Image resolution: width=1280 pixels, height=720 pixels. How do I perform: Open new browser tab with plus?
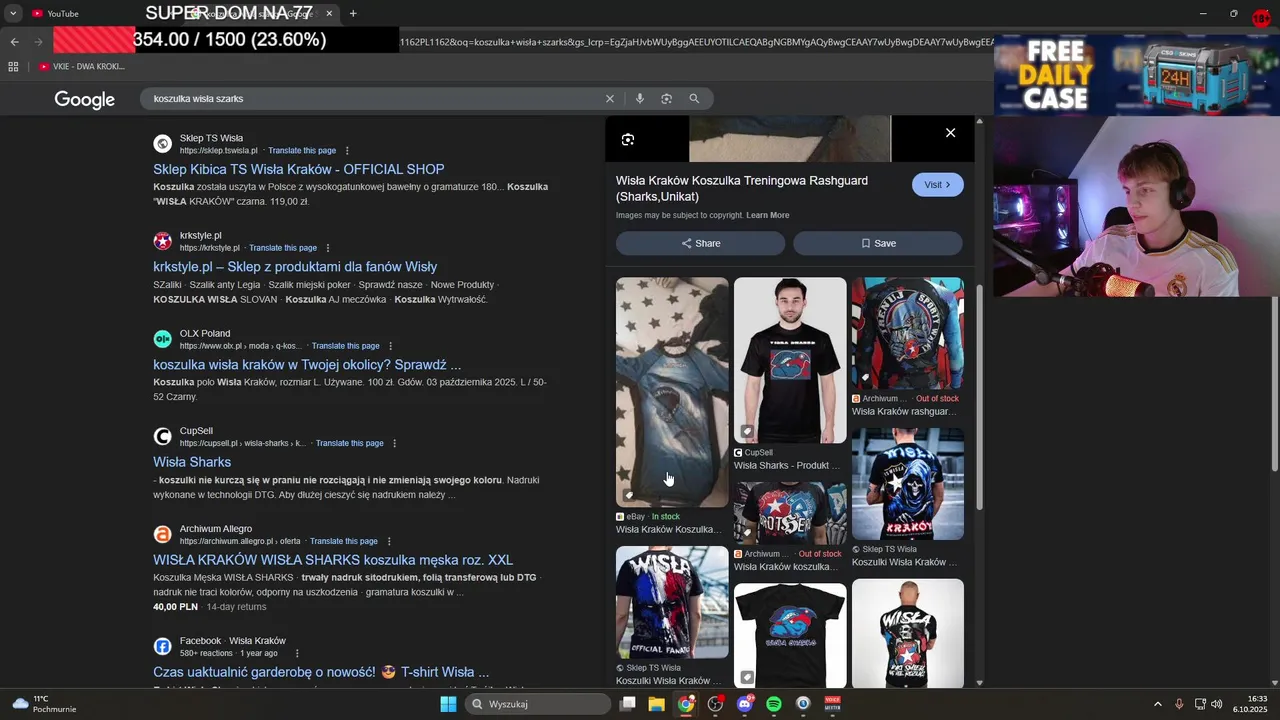point(353,14)
